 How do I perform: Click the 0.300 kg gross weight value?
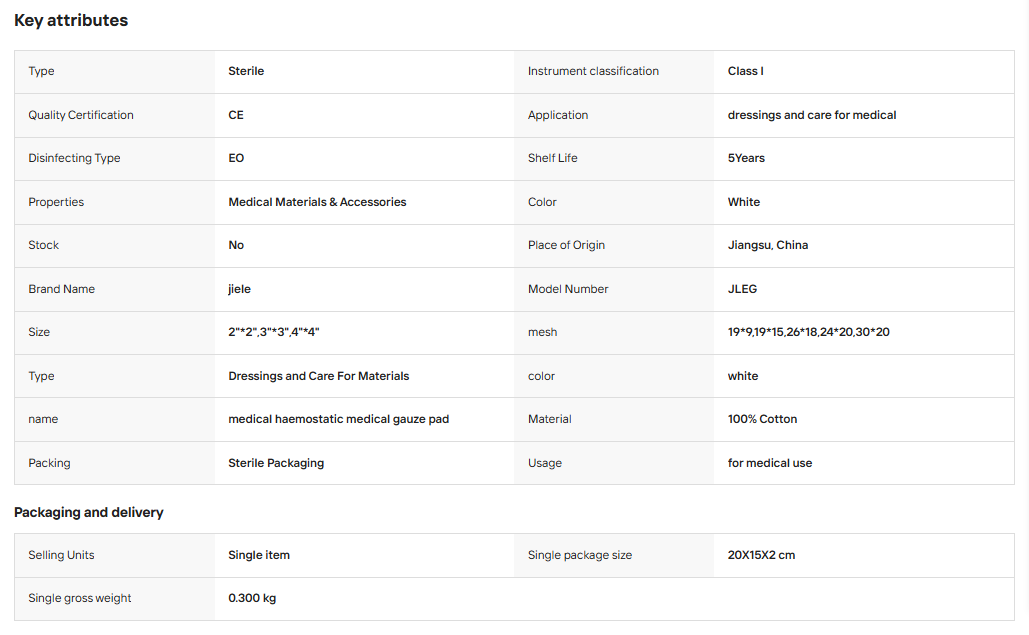click(252, 598)
